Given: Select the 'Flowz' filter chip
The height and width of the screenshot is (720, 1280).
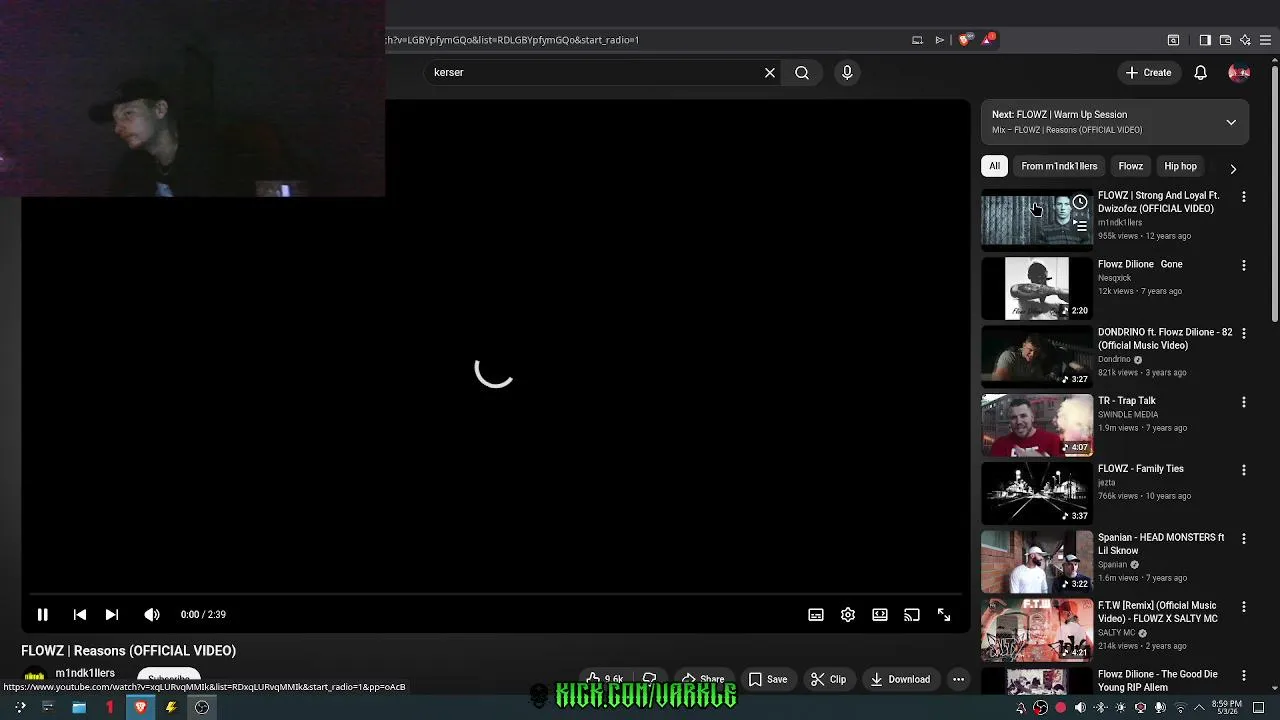Looking at the screenshot, I should (x=1131, y=166).
